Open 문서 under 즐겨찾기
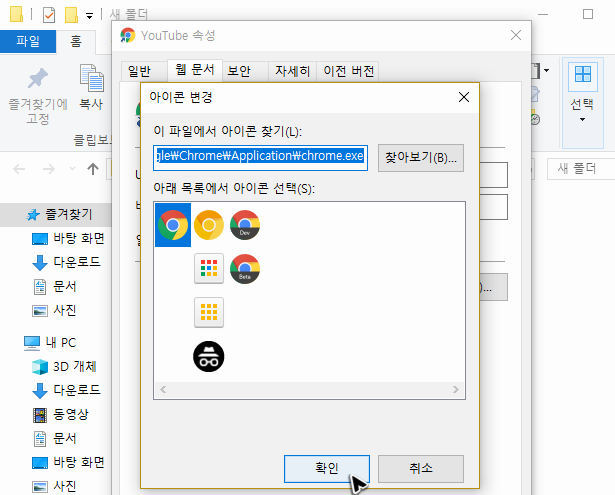The image size is (615, 495). pos(55,286)
